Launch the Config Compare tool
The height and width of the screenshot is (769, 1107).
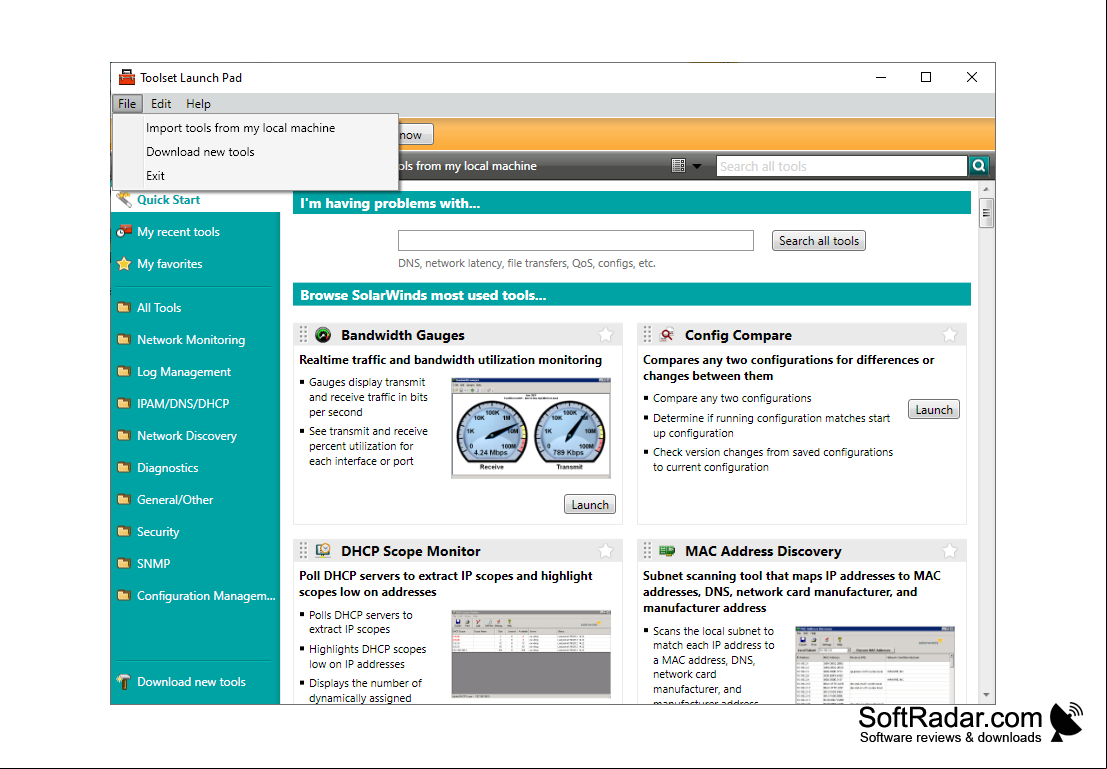(933, 410)
